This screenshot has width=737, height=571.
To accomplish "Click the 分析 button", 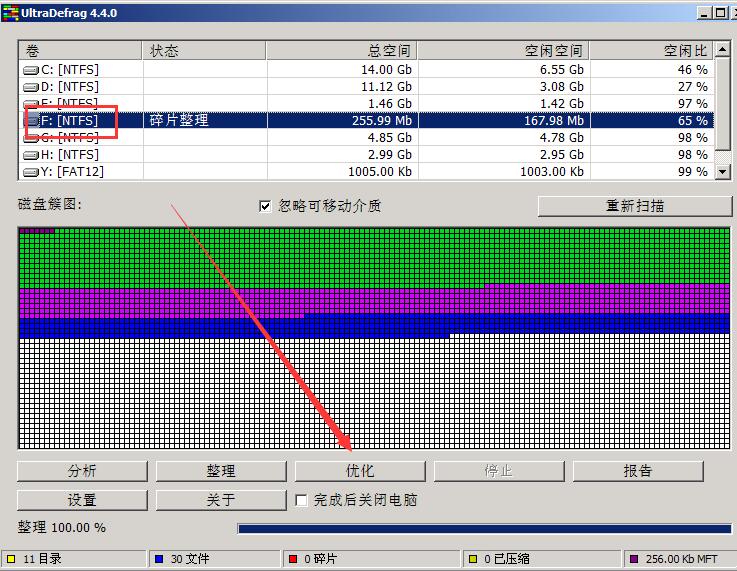I will (x=82, y=471).
